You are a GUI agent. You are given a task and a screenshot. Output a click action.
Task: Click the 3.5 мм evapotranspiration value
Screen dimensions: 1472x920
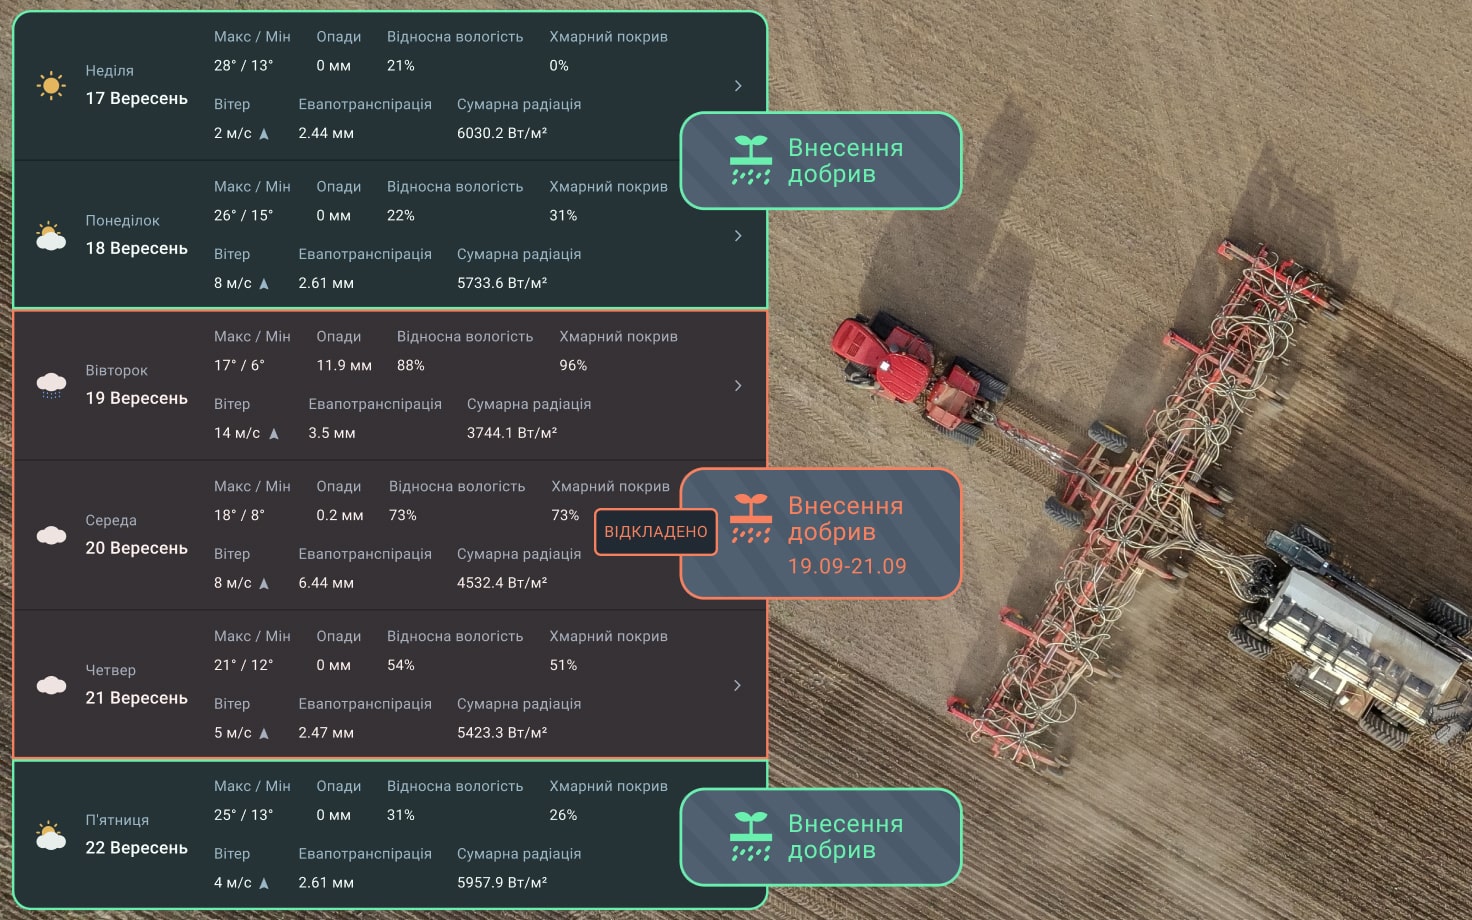coord(332,433)
